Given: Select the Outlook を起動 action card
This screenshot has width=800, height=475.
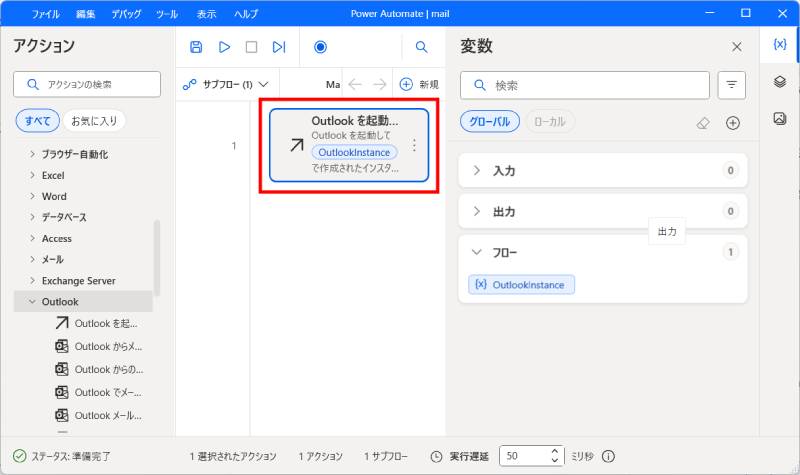Looking at the screenshot, I should pyautogui.click(x=349, y=145).
